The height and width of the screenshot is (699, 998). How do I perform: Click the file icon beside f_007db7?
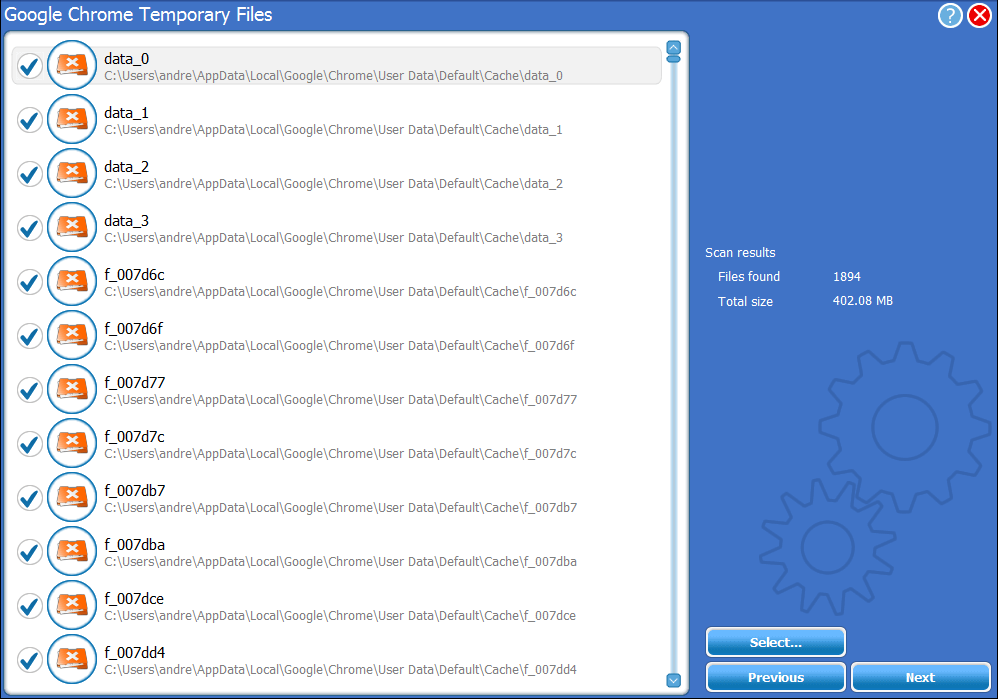[x=72, y=497]
